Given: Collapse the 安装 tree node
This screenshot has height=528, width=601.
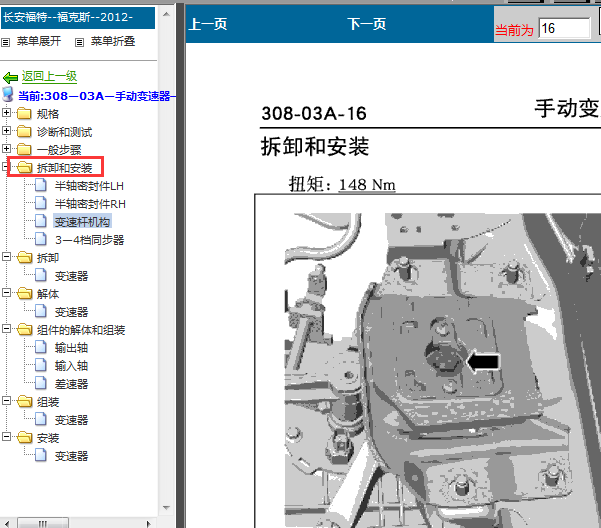Looking at the screenshot, I should pos(7,437).
